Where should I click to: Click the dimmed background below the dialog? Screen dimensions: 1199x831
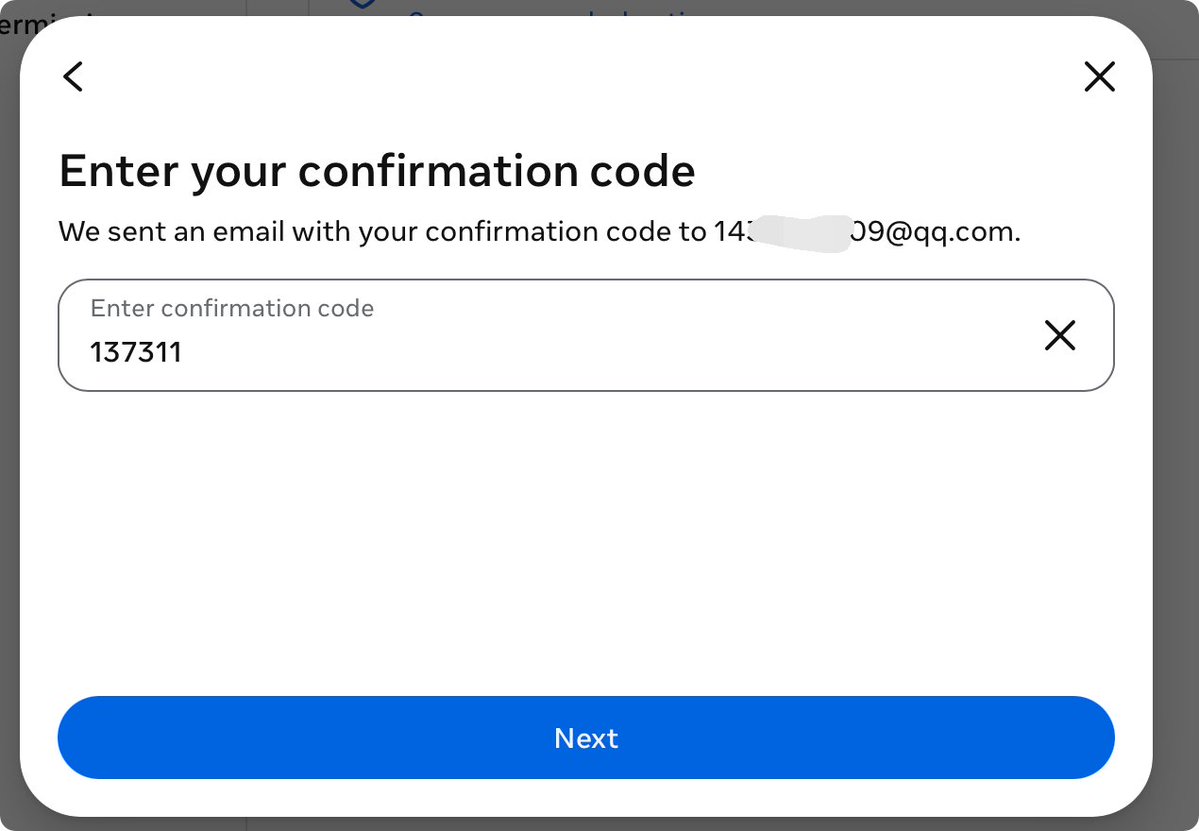pyautogui.click(x=586, y=824)
